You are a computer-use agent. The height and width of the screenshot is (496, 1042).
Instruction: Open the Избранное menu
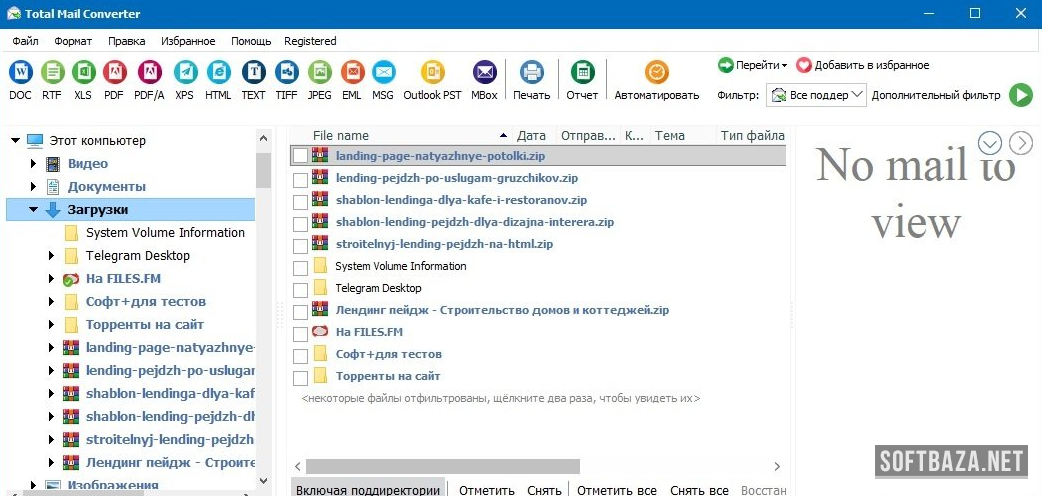188,41
